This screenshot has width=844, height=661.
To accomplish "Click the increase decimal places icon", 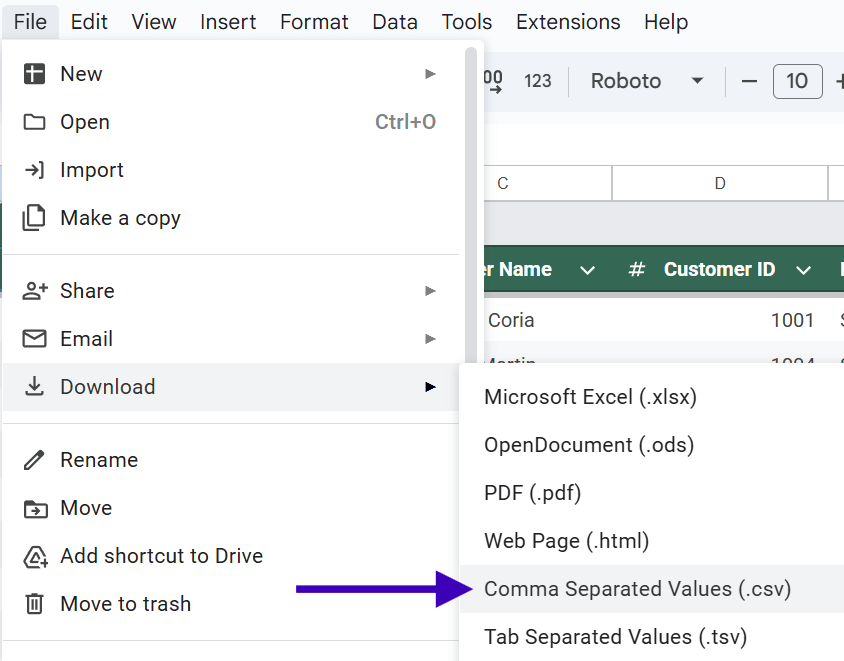I will (494, 81).
